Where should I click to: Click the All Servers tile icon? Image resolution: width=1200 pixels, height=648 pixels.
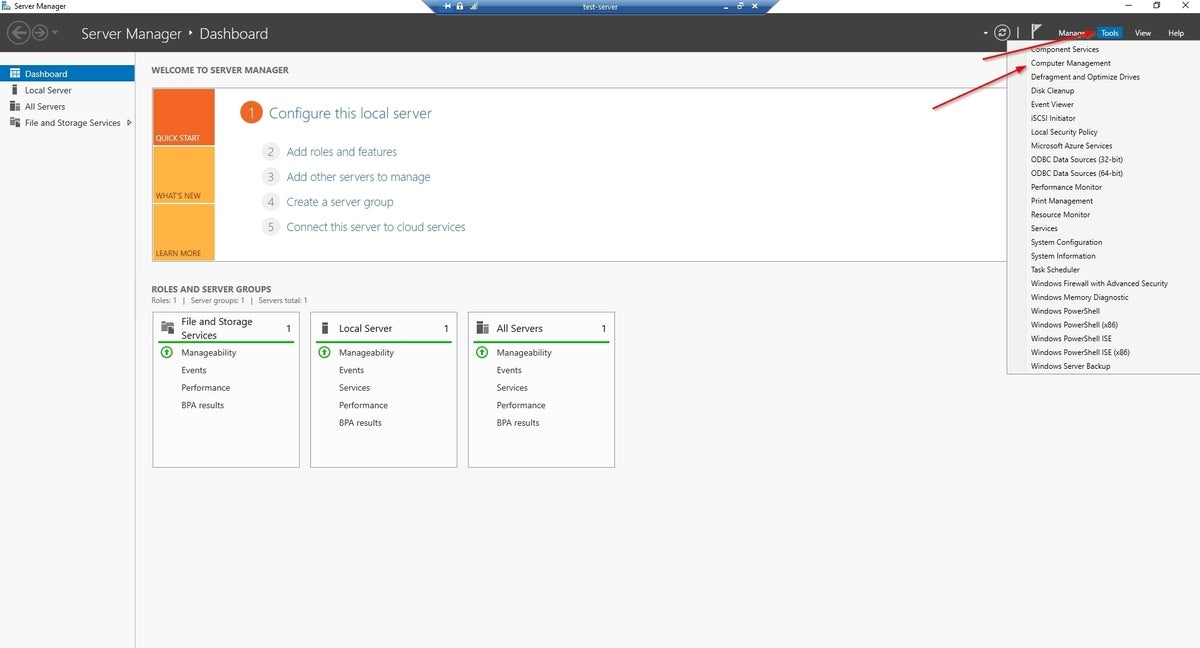[482, 328]
